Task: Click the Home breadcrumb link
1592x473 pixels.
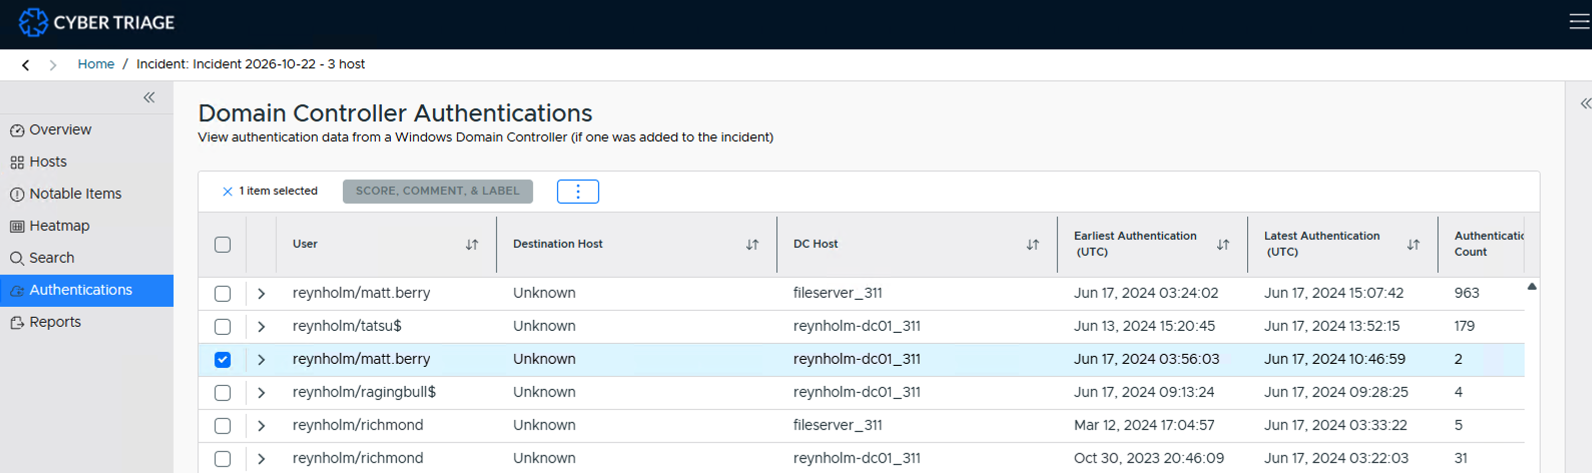Action: tap(96, 64)
